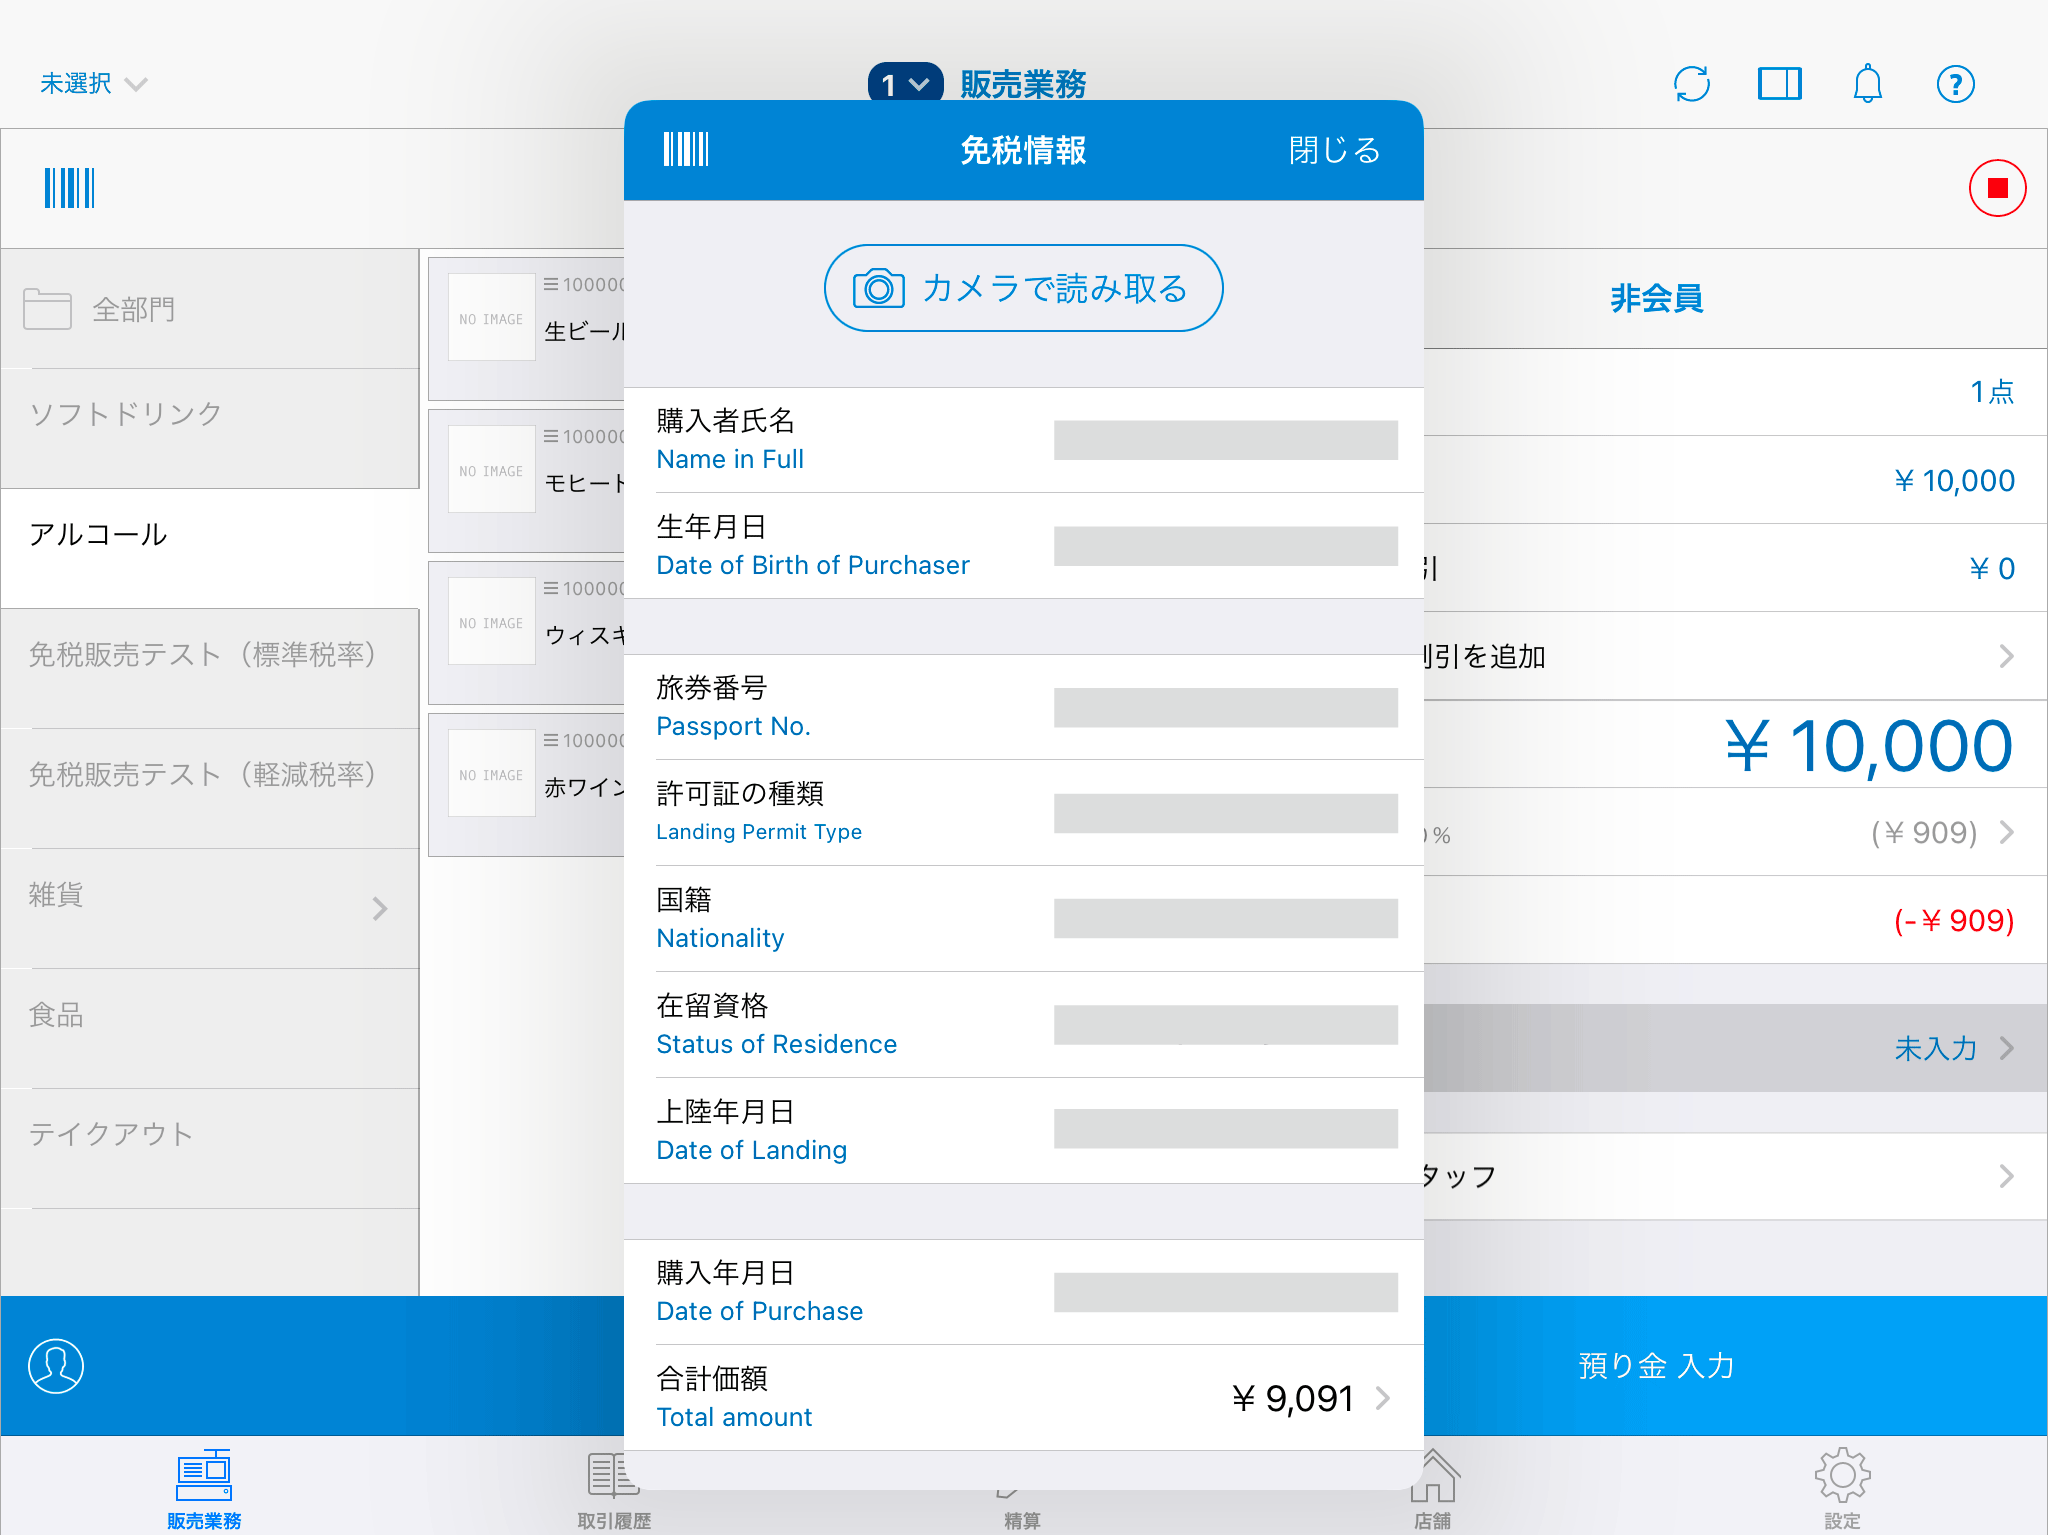Screen dimensions: 2048x1535
Task: Select the ソフトドリンク category
Action: click(x=210, y=428)
